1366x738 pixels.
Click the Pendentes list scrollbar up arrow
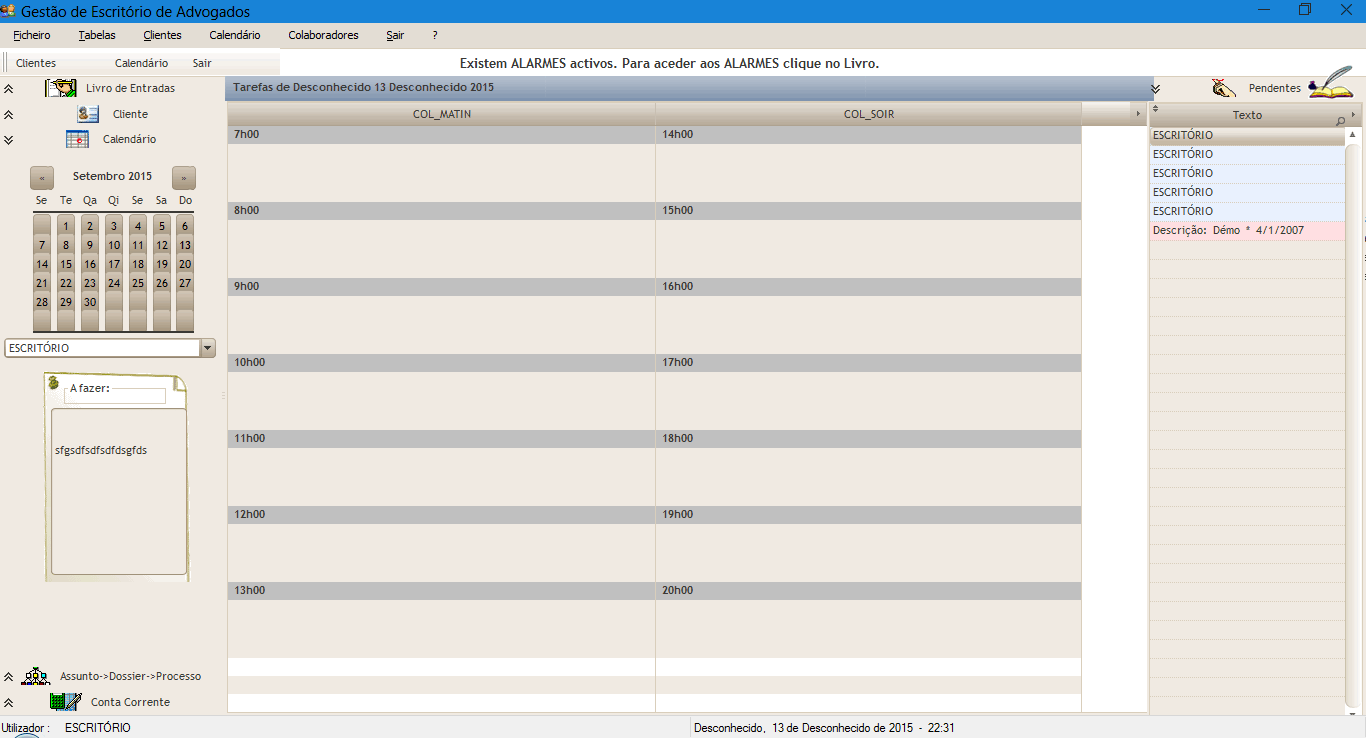[1353, 134]
